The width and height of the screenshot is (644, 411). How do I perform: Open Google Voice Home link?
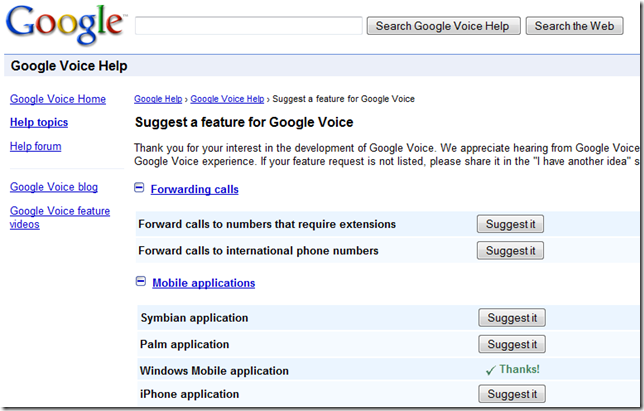click(58, 99)
